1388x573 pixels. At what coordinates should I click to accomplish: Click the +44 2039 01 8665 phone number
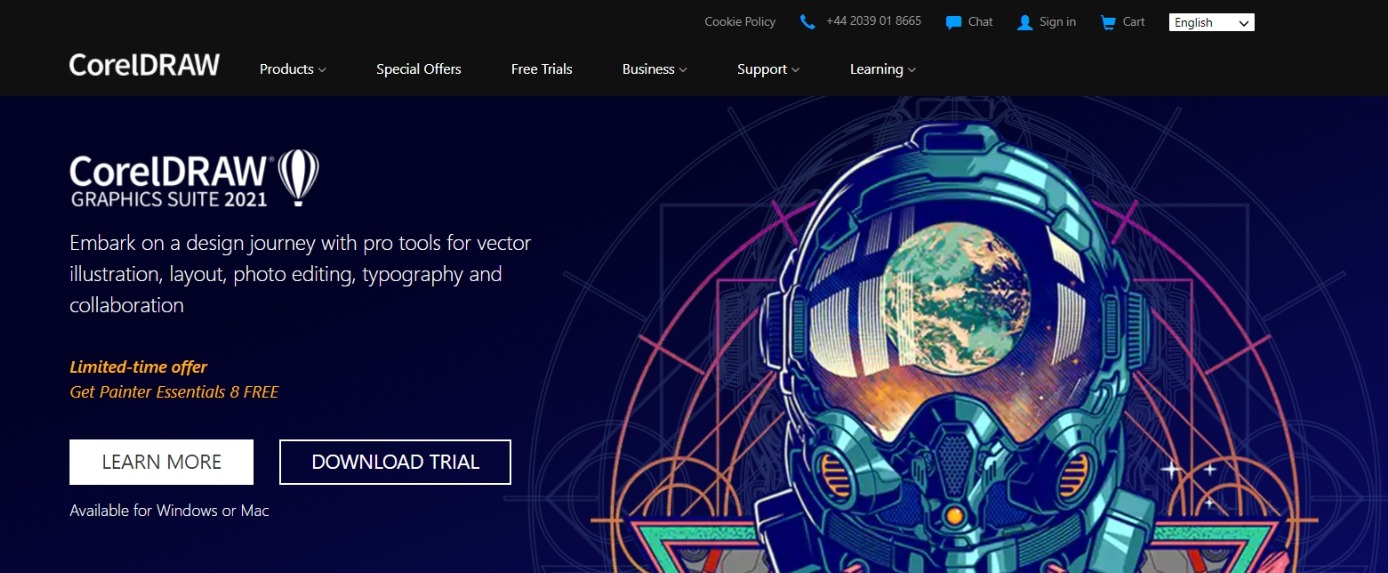[x=874, y=21]
